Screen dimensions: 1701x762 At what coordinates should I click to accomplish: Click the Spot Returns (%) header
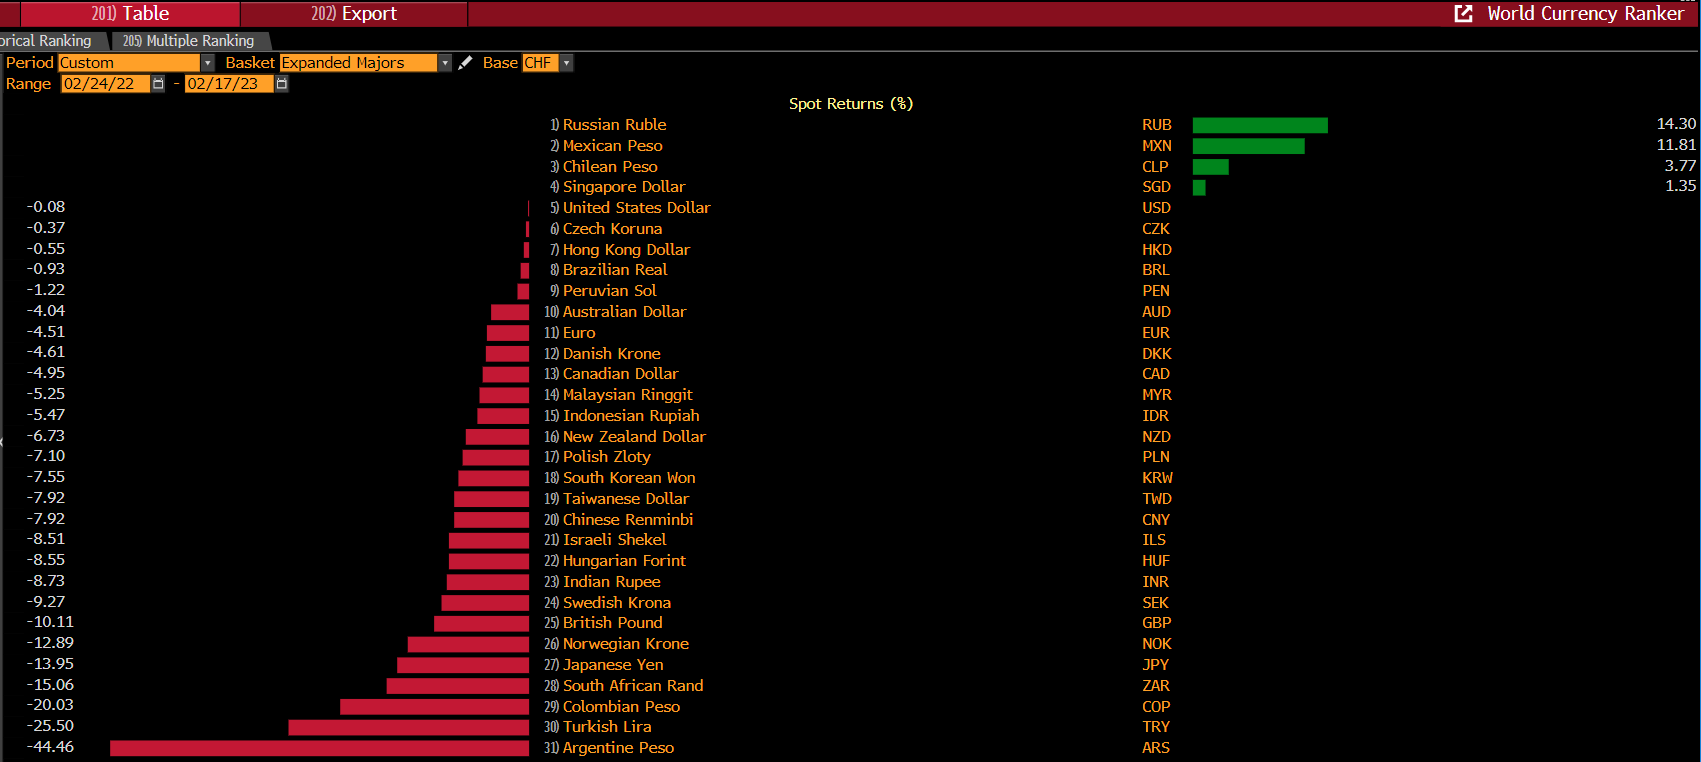pyautogui.click(x=851, y=104)
